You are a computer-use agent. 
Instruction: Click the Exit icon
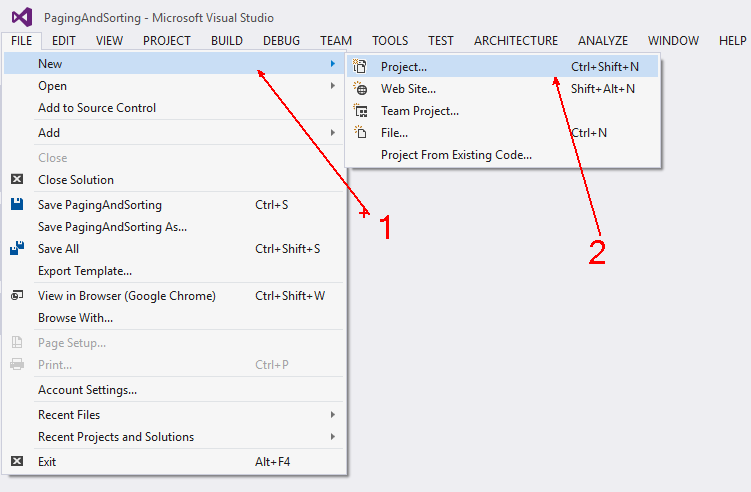[17, 461]
